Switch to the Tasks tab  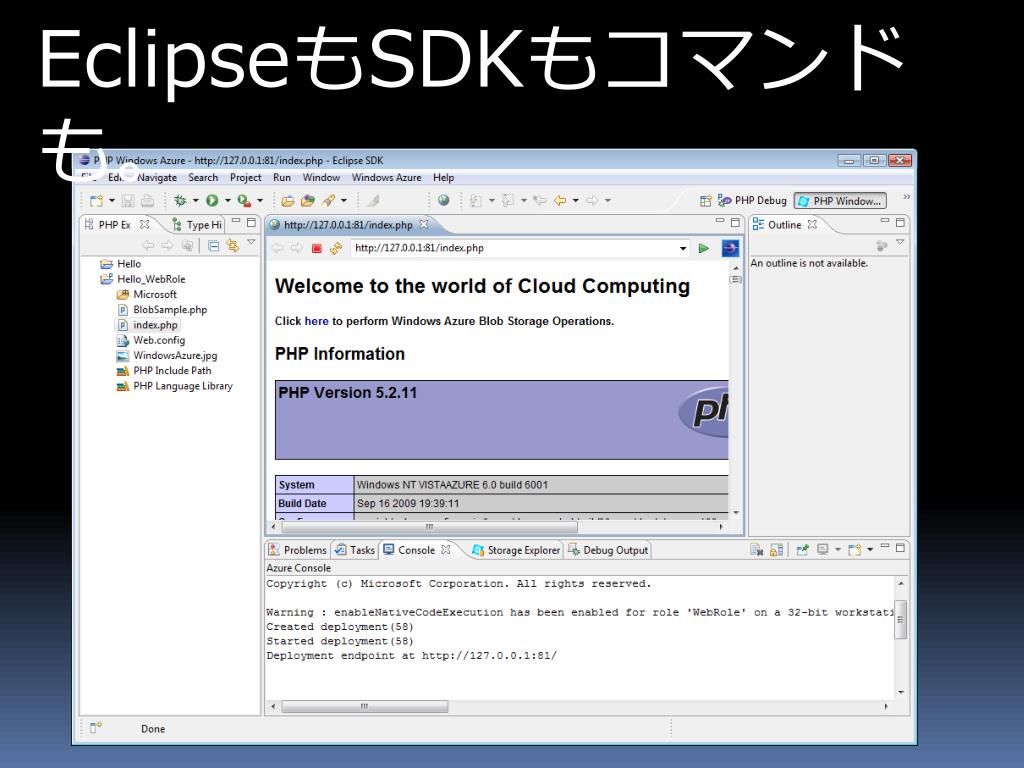coord(355,550)
